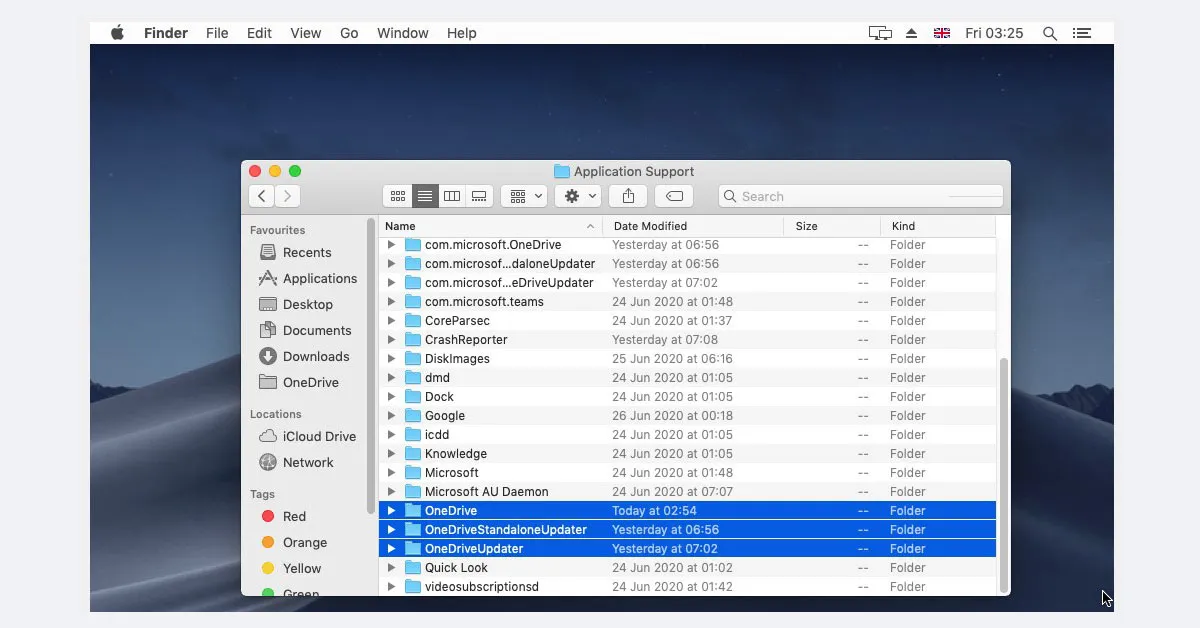Image resolution: width=1200 pixels, height=628 pixels.
Task: Open the Go menu
Action: coord(349,33)
